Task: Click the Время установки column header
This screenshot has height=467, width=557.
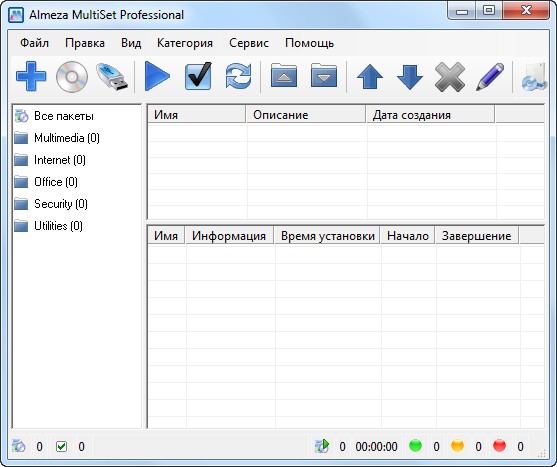Action: click(x=327, y=236)
